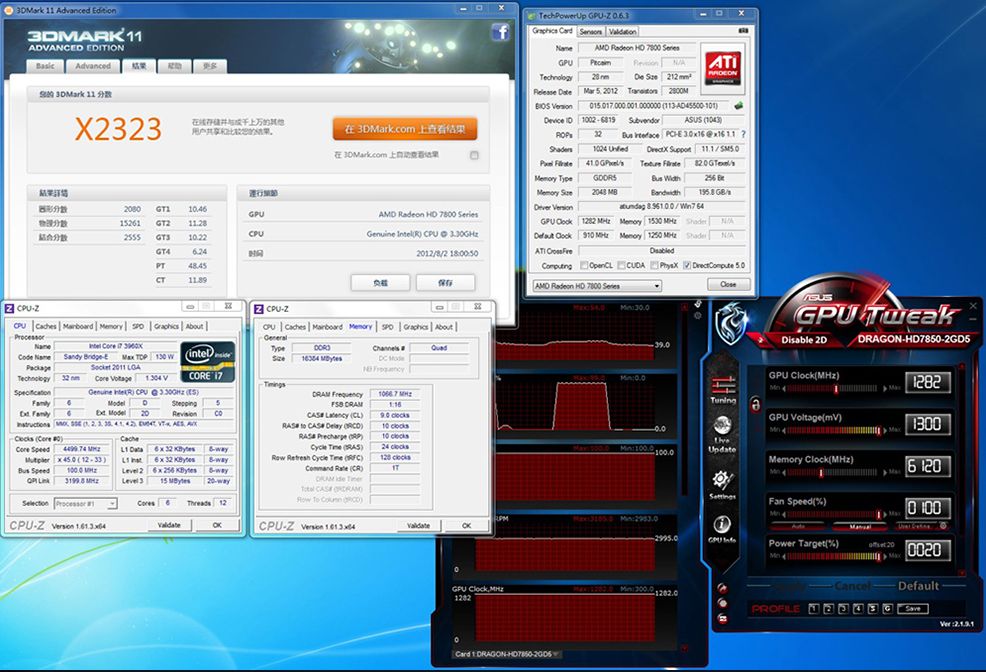Open SPD tab in CPU-Z memory window
Viewport: 986px width, 672px height.
[387, 327]
